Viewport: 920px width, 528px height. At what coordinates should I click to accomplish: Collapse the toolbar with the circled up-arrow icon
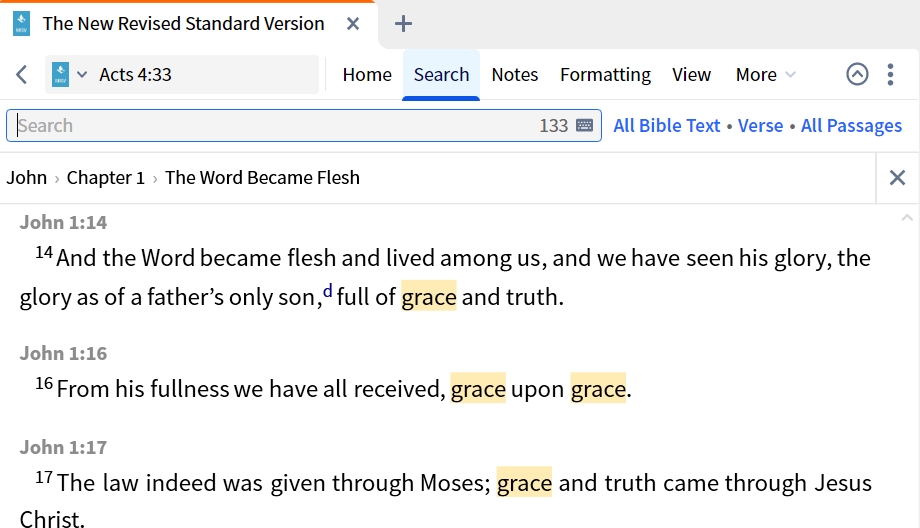coord(857,75)
